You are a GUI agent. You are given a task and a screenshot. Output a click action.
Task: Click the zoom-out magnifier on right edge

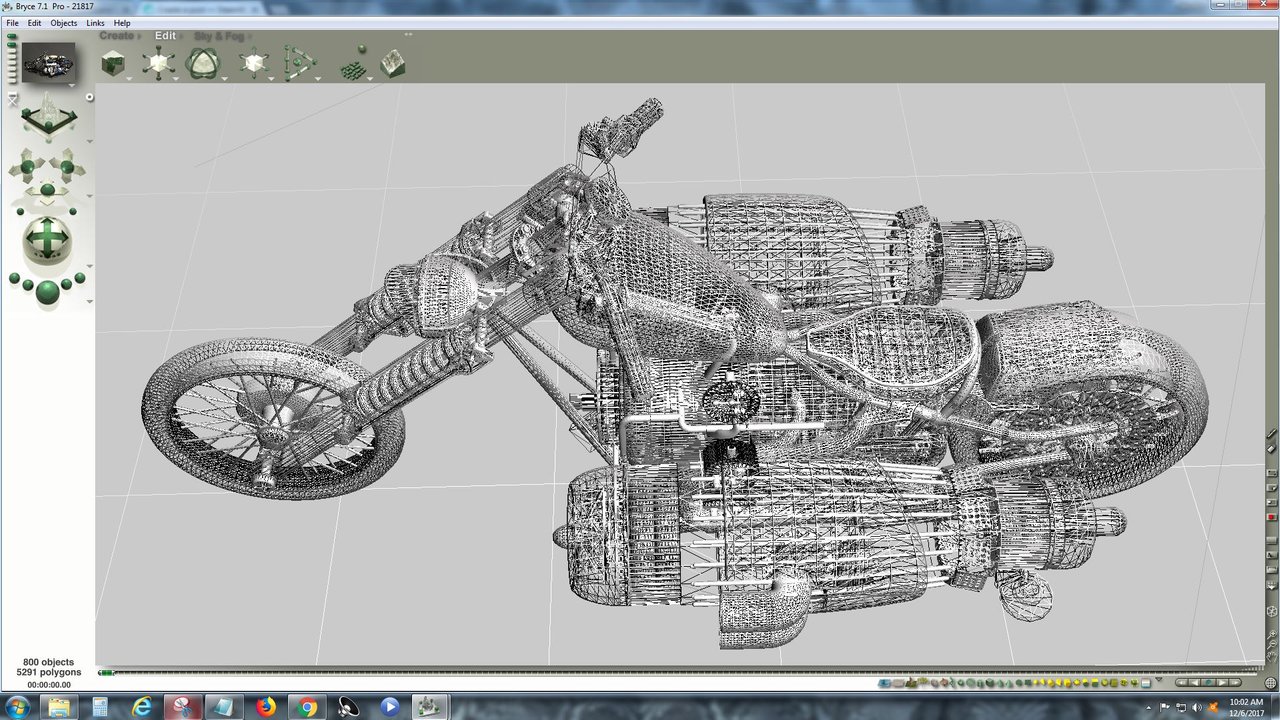coord(1272,645)
